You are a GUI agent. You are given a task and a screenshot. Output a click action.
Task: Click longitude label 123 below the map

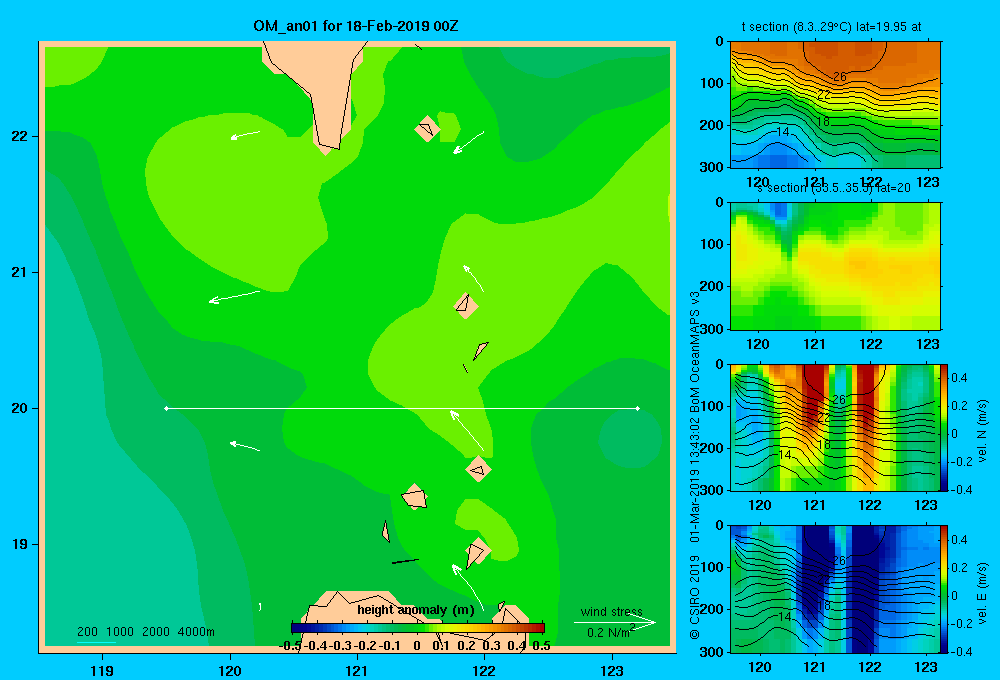612,670
